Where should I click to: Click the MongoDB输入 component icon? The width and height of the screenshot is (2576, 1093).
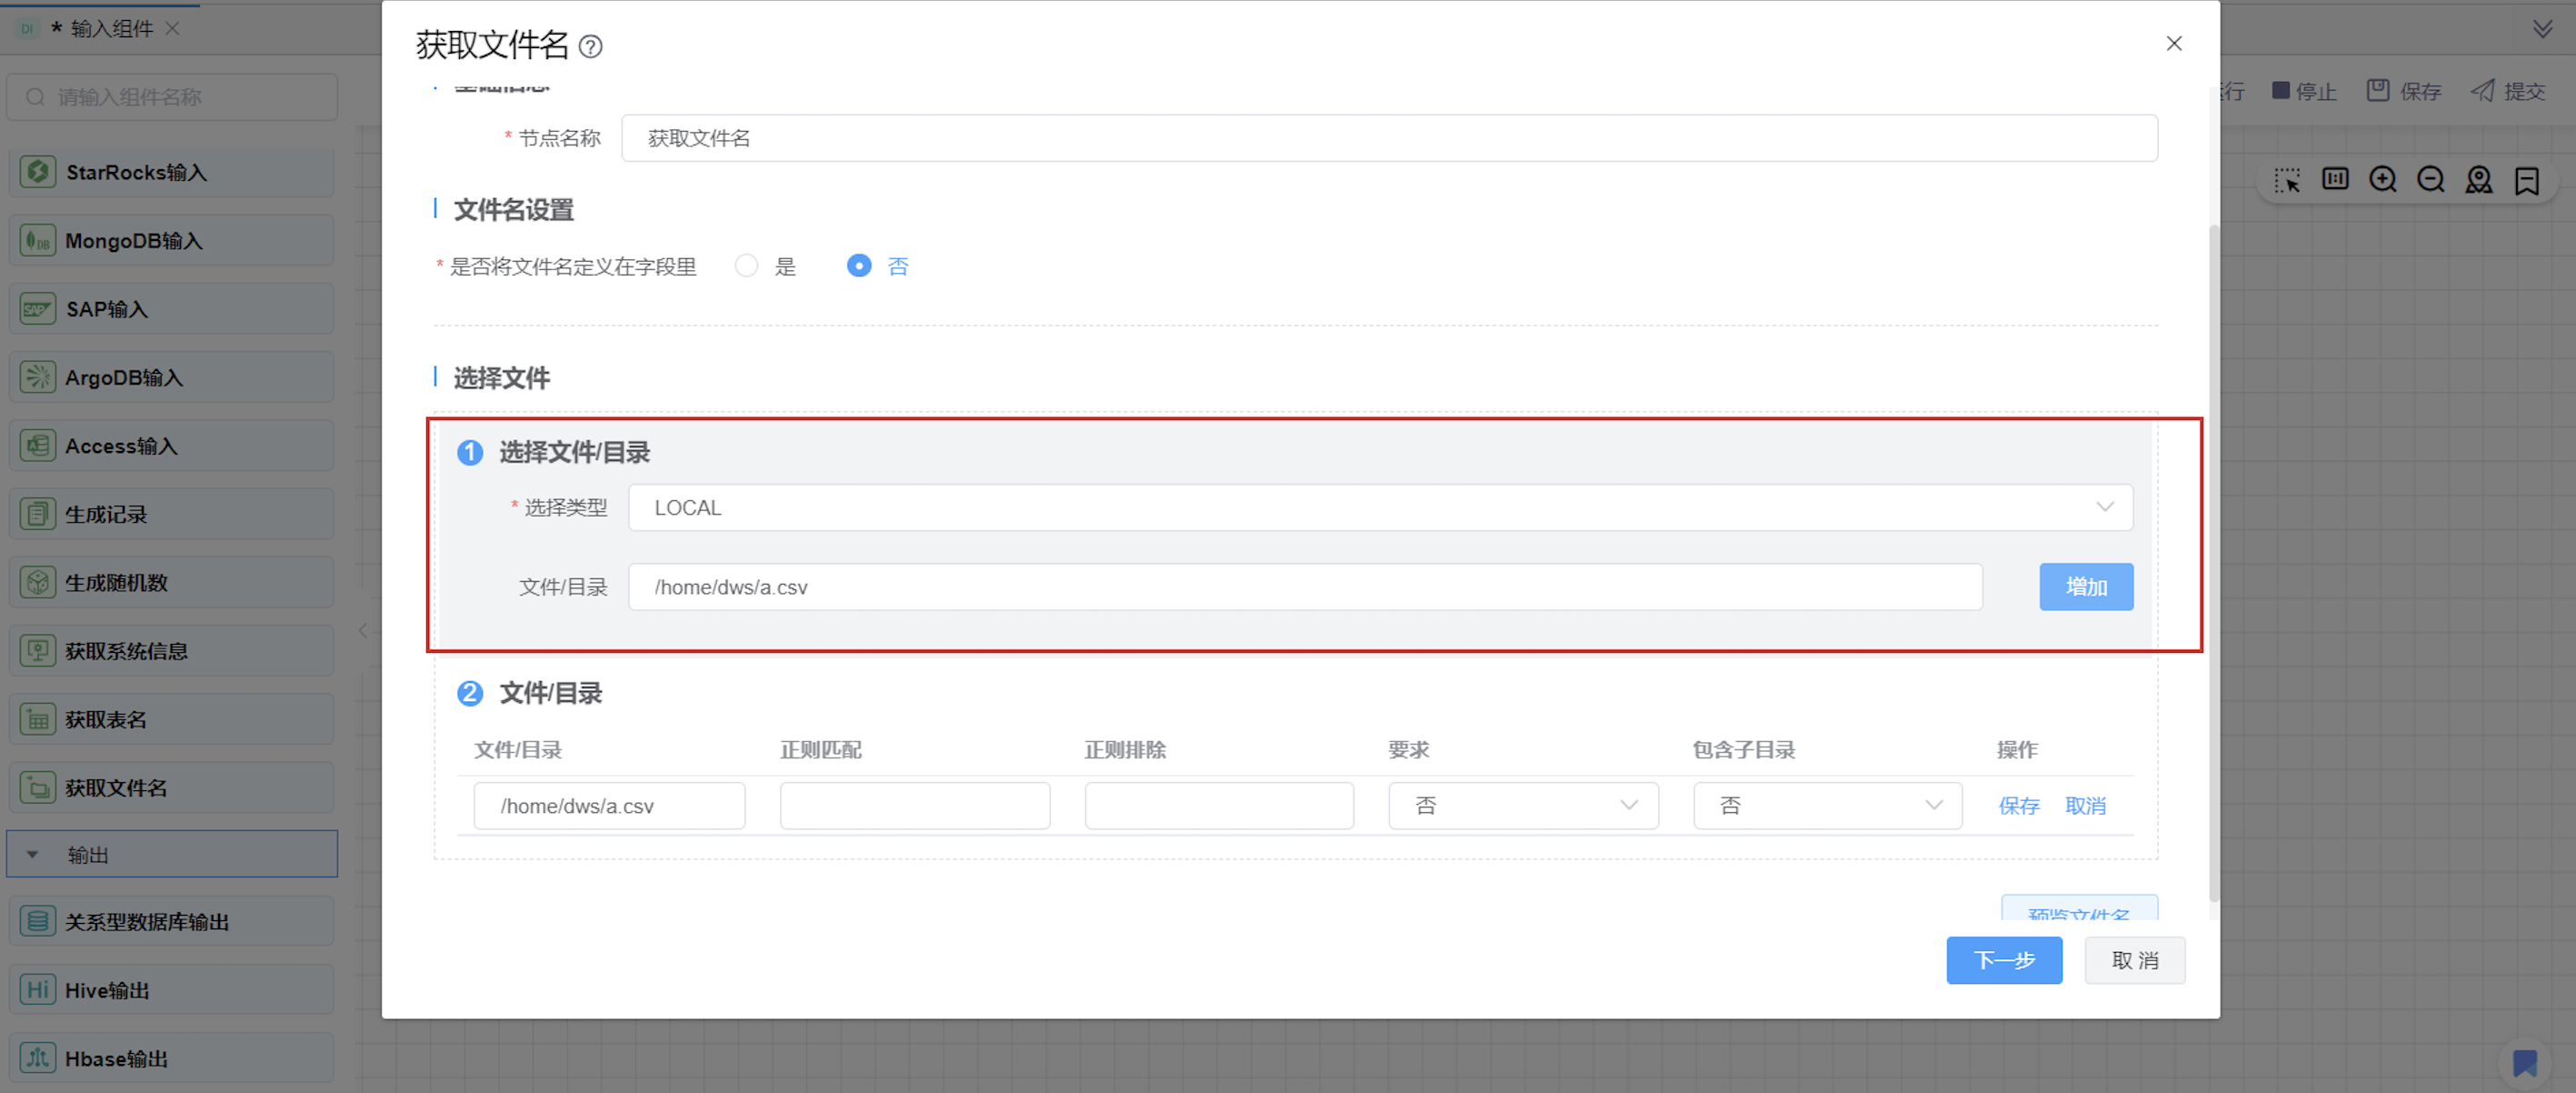(x=37, y=241)
